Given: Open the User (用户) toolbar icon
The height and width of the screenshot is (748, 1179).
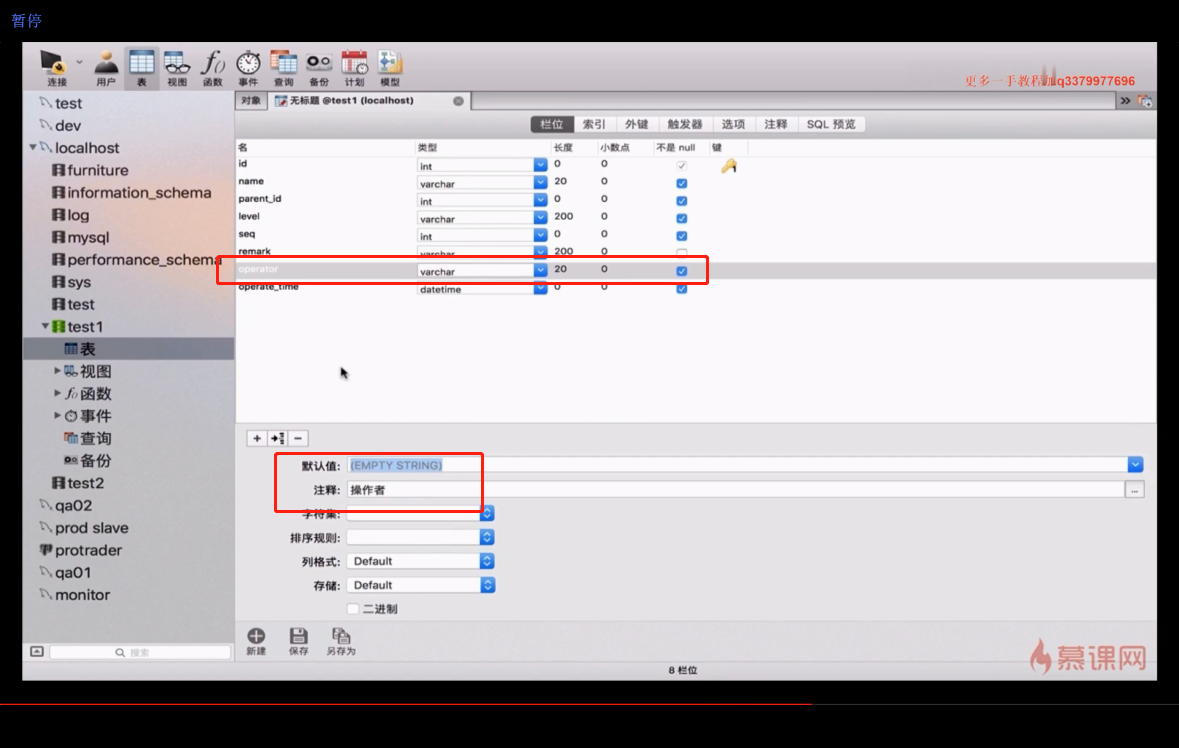Looking at the screenshot, I should click(x=106, y=68).
